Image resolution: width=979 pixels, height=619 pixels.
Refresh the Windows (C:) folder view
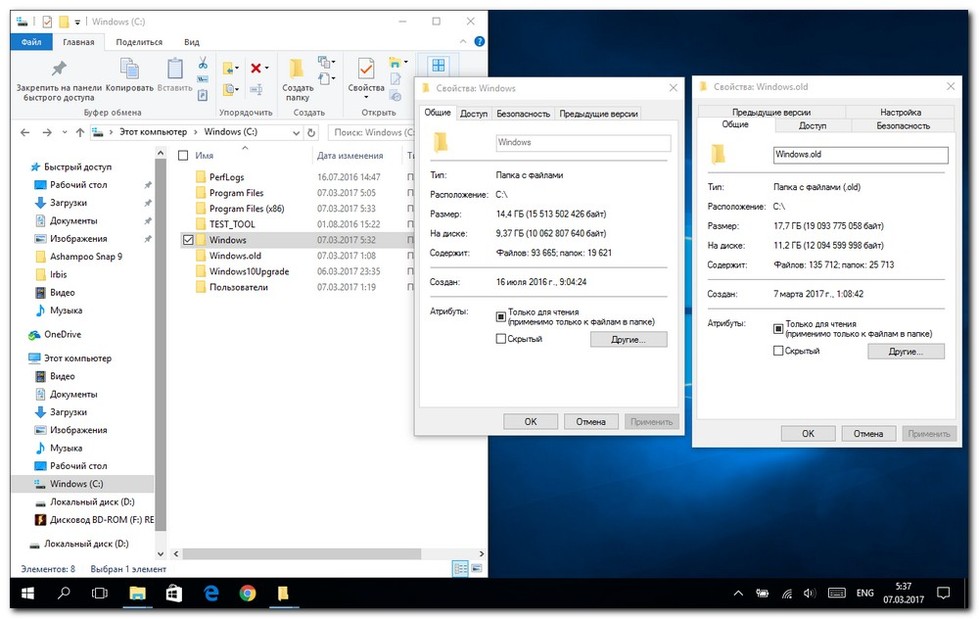(x=311, y=132)
